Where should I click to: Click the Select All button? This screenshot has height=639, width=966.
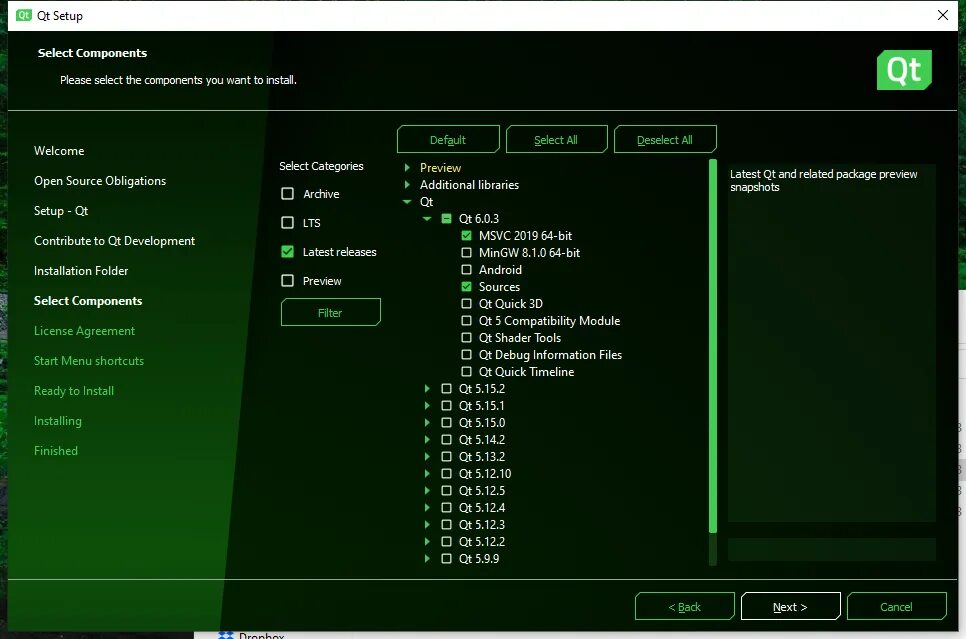pos(556,139)
